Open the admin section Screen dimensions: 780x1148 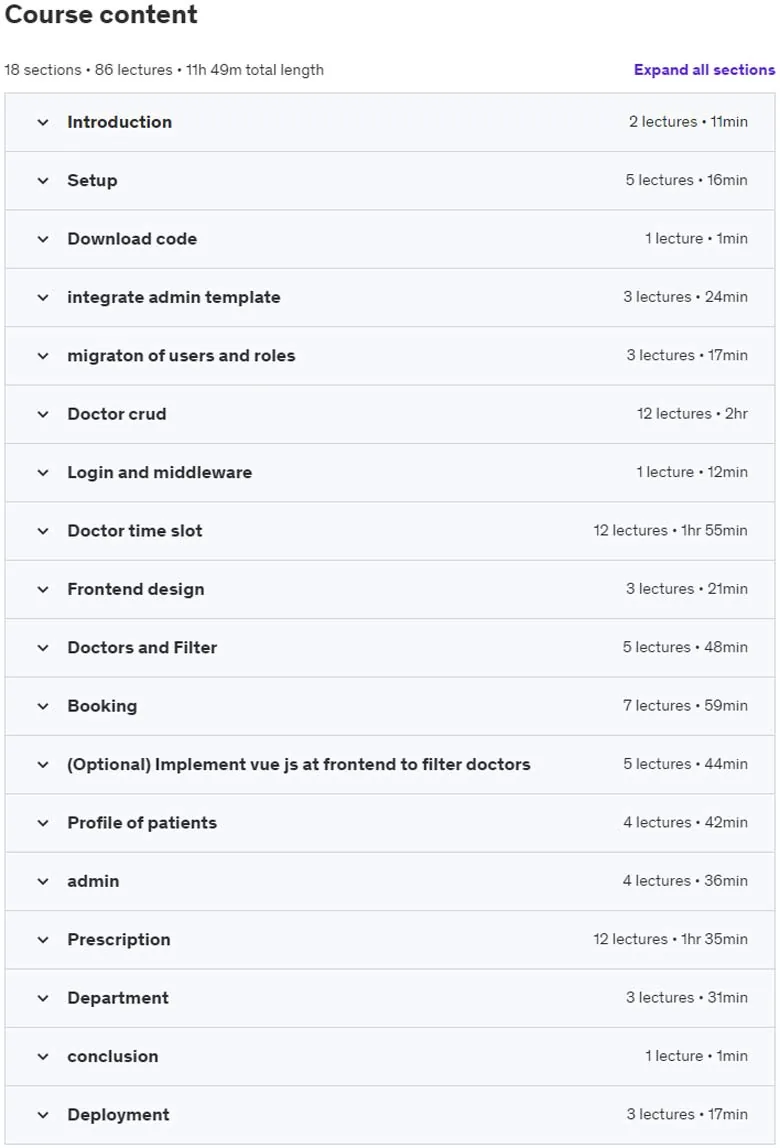click(x=390, y=882)
